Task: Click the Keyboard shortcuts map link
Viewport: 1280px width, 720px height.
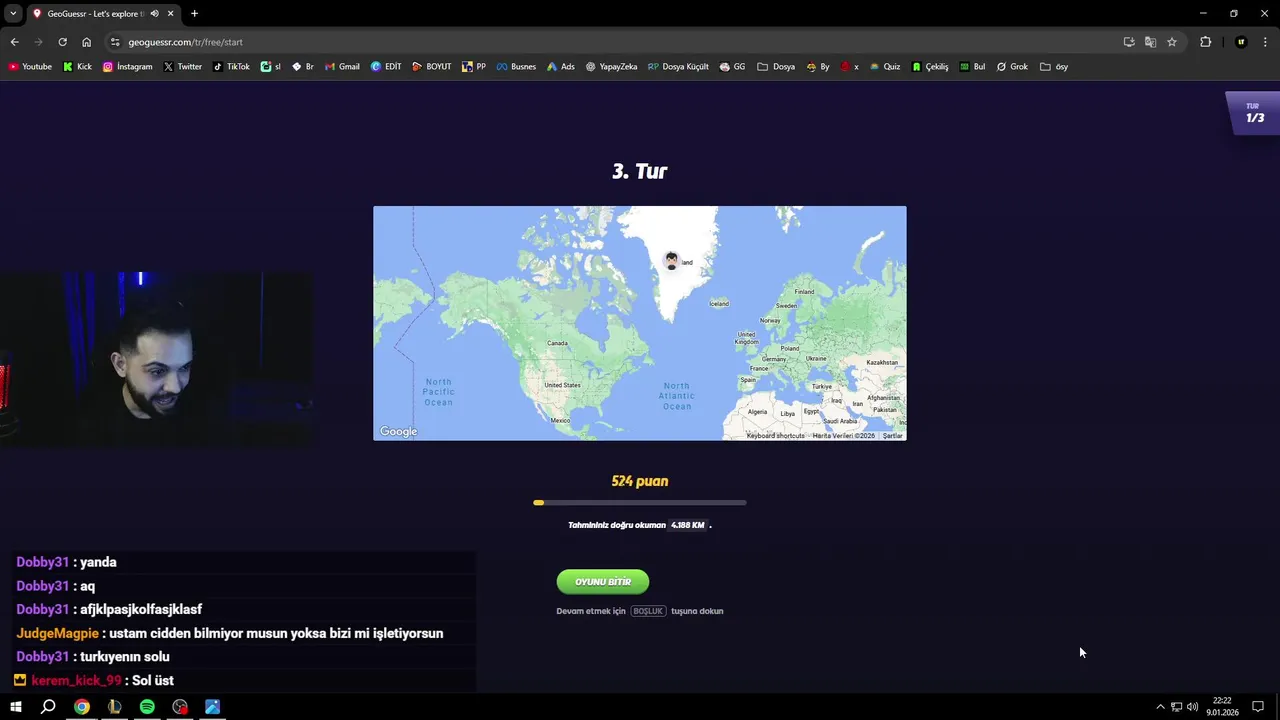Action: click(x=775, y=436)
